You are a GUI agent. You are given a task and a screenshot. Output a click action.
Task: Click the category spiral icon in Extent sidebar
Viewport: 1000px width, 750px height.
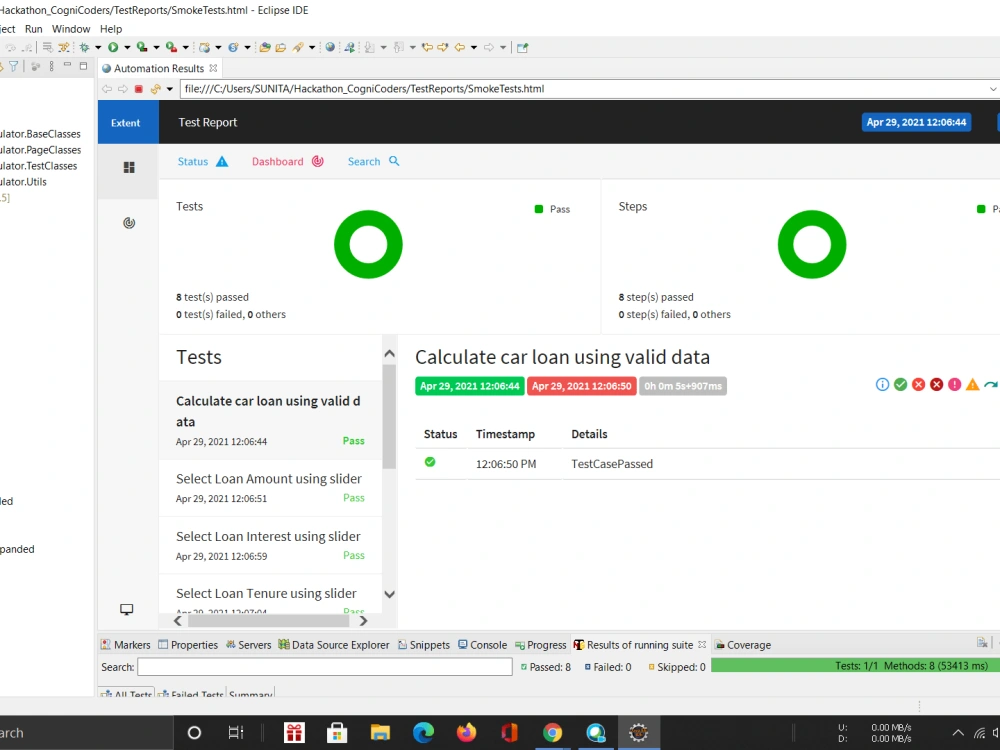[x=127, y=222]
